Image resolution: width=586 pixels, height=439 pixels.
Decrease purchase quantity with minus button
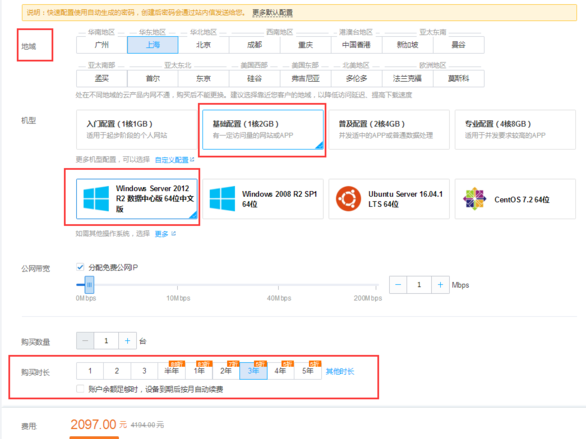(x=85, y=341)
